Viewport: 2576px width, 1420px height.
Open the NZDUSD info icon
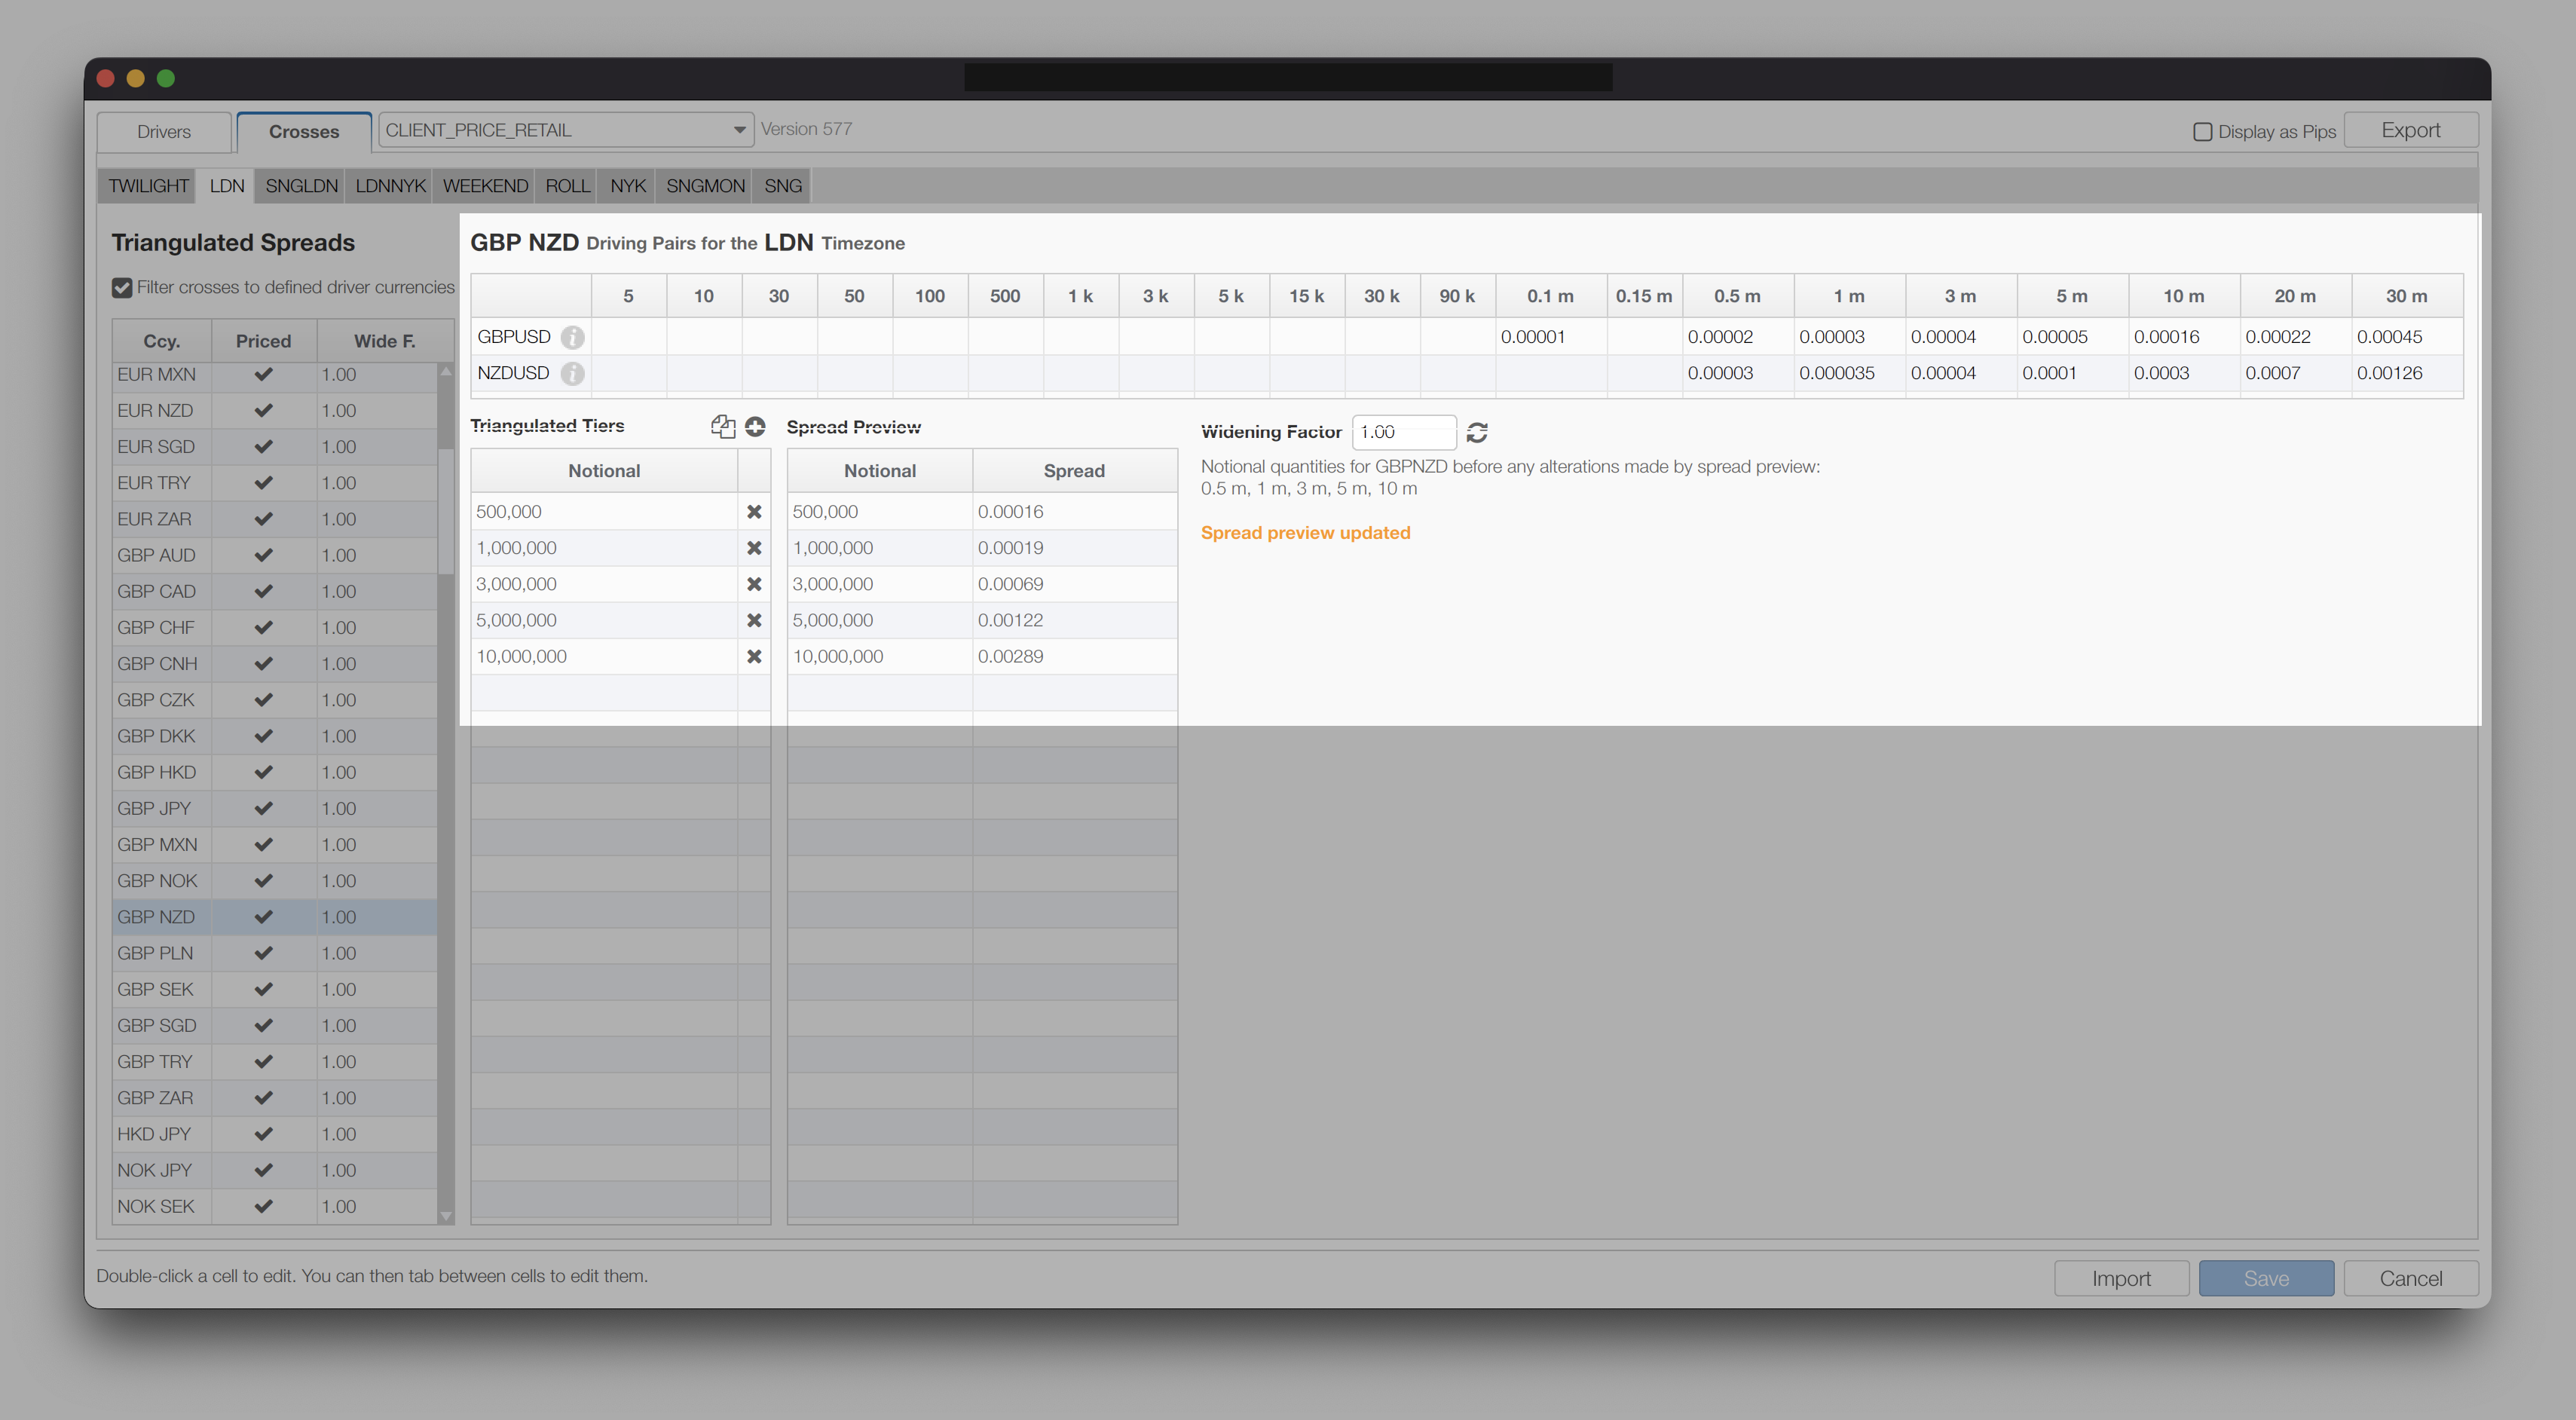(572, 373)
